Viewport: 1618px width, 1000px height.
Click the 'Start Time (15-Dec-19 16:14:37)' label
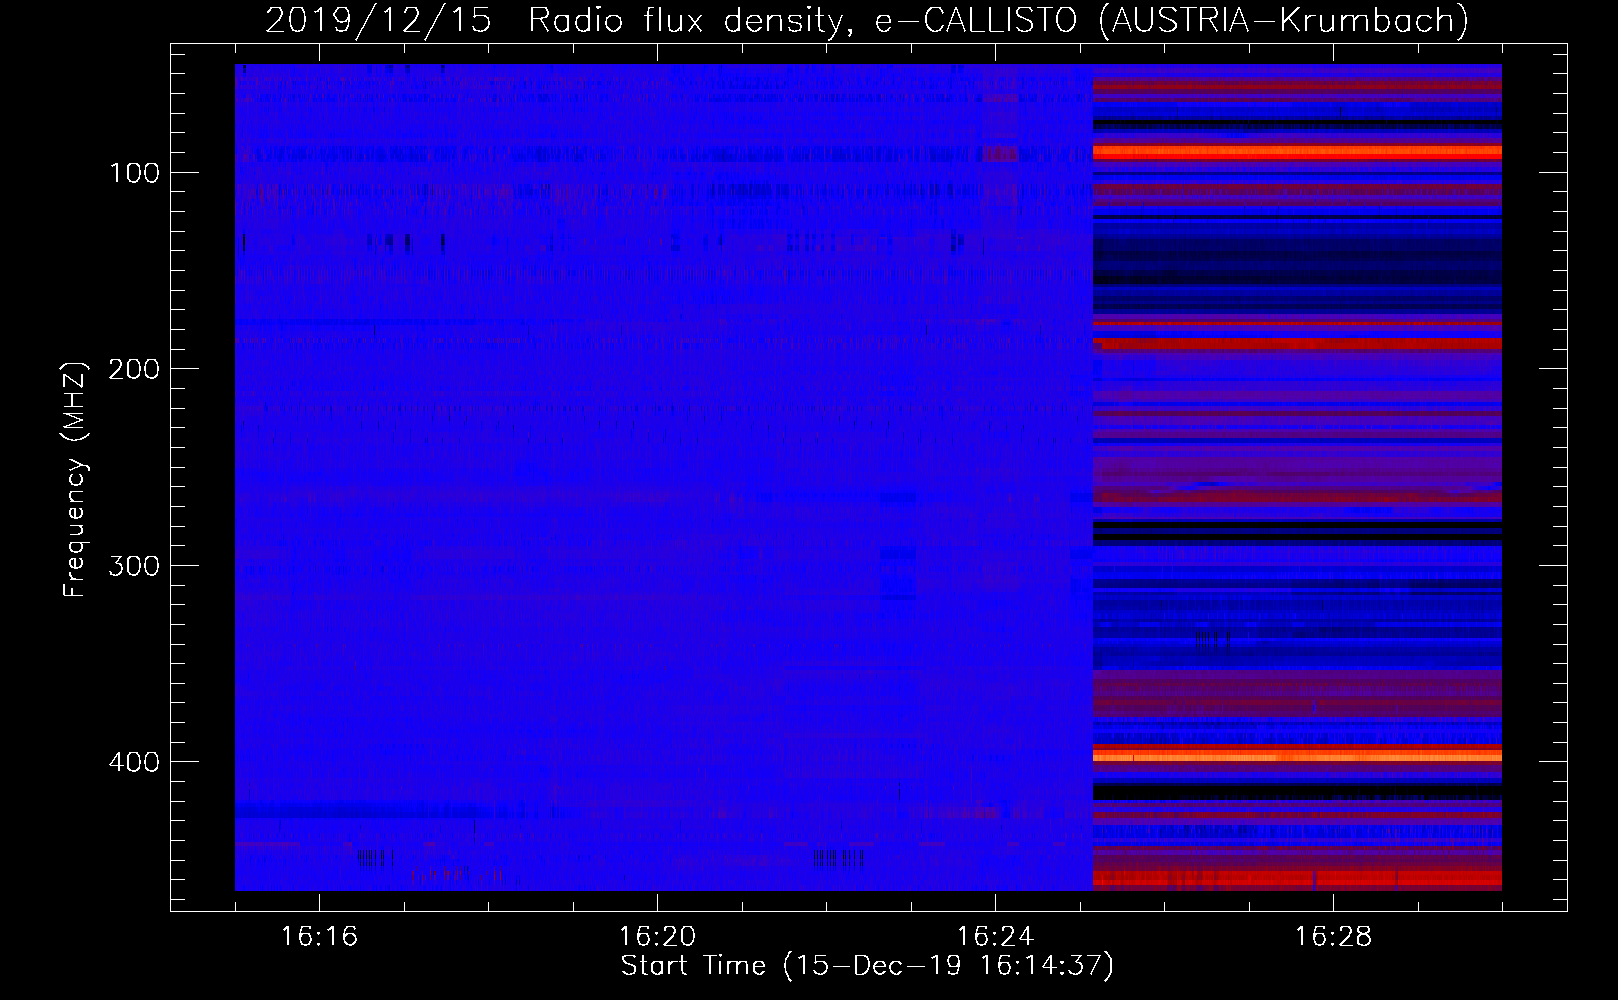tap(867, 966)
